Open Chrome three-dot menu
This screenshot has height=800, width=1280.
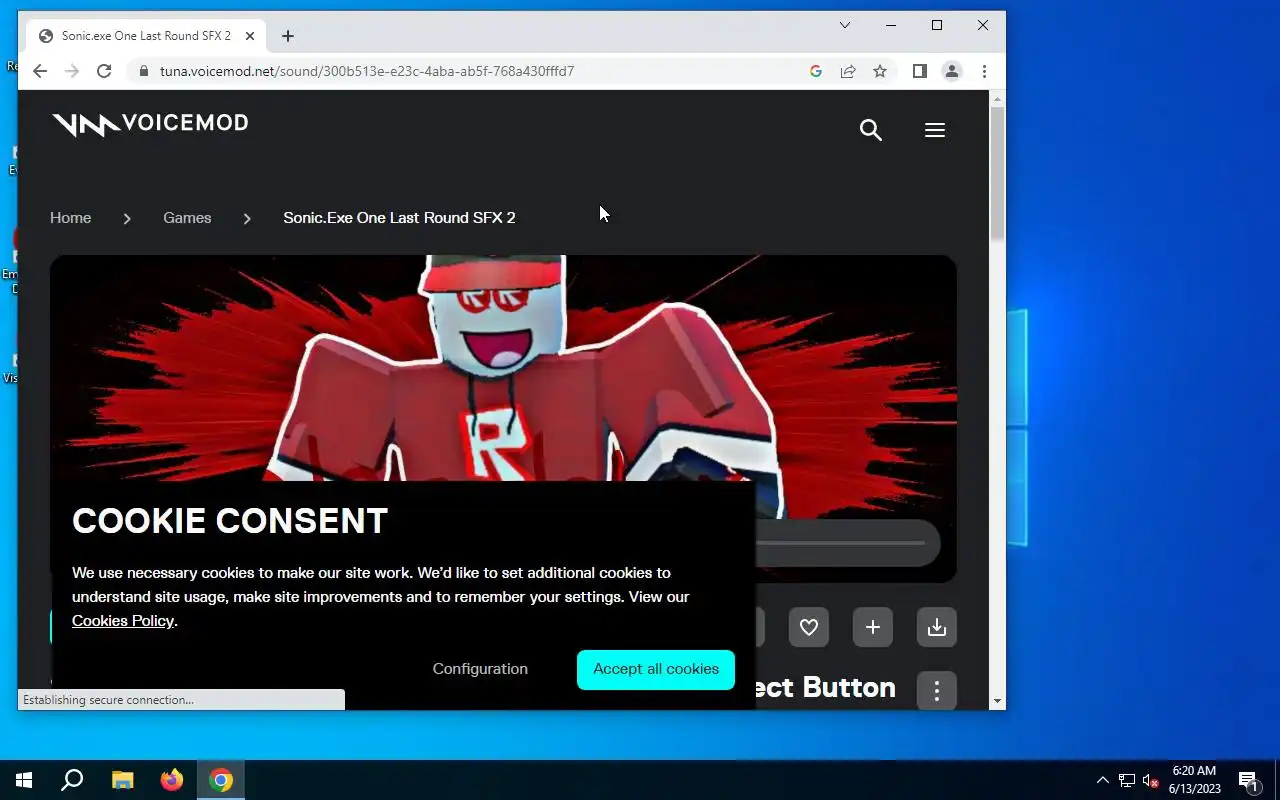(x=984, y=71)
